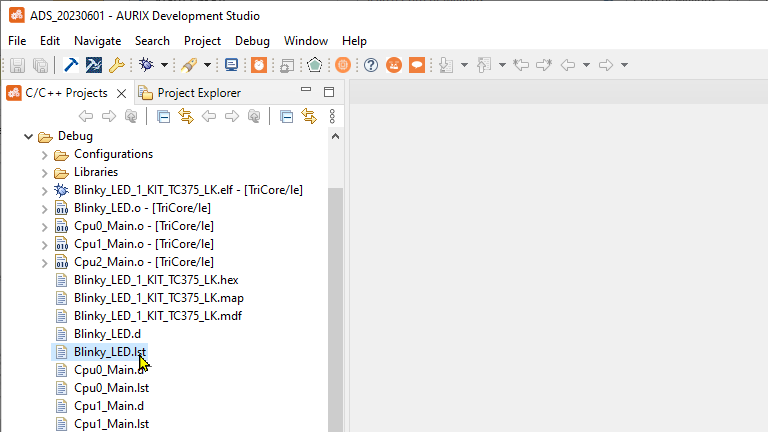Open the File menu
Screen dimensions: 768x432
(17, 41)
